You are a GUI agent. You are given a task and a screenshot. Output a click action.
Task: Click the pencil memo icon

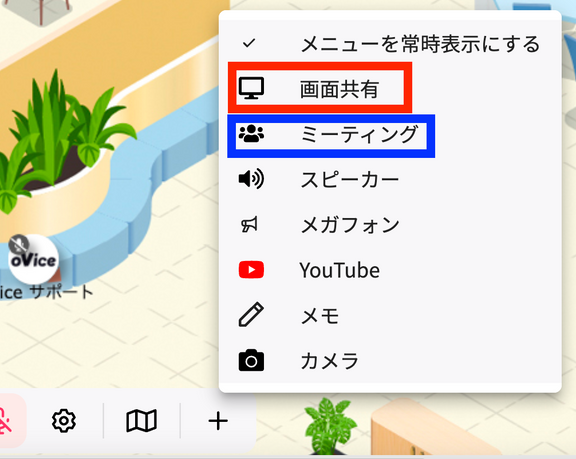pos(251,315)
